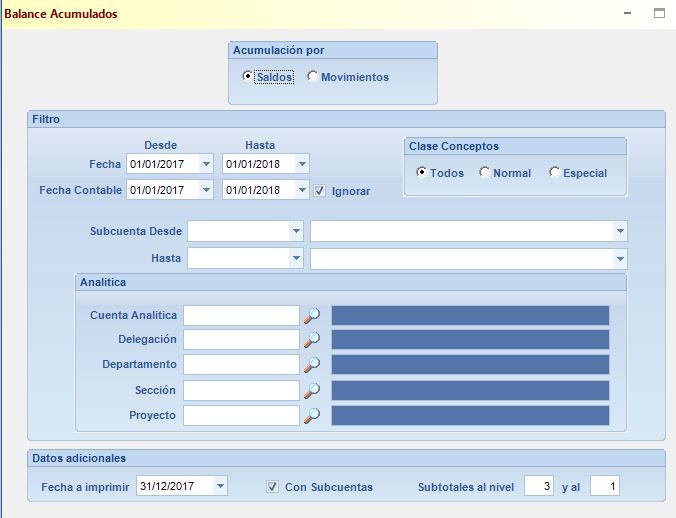Viewport: 676px width, 518px height.
Task: Click the Fecha Desde value 01/01/2017
Action: 157,164
